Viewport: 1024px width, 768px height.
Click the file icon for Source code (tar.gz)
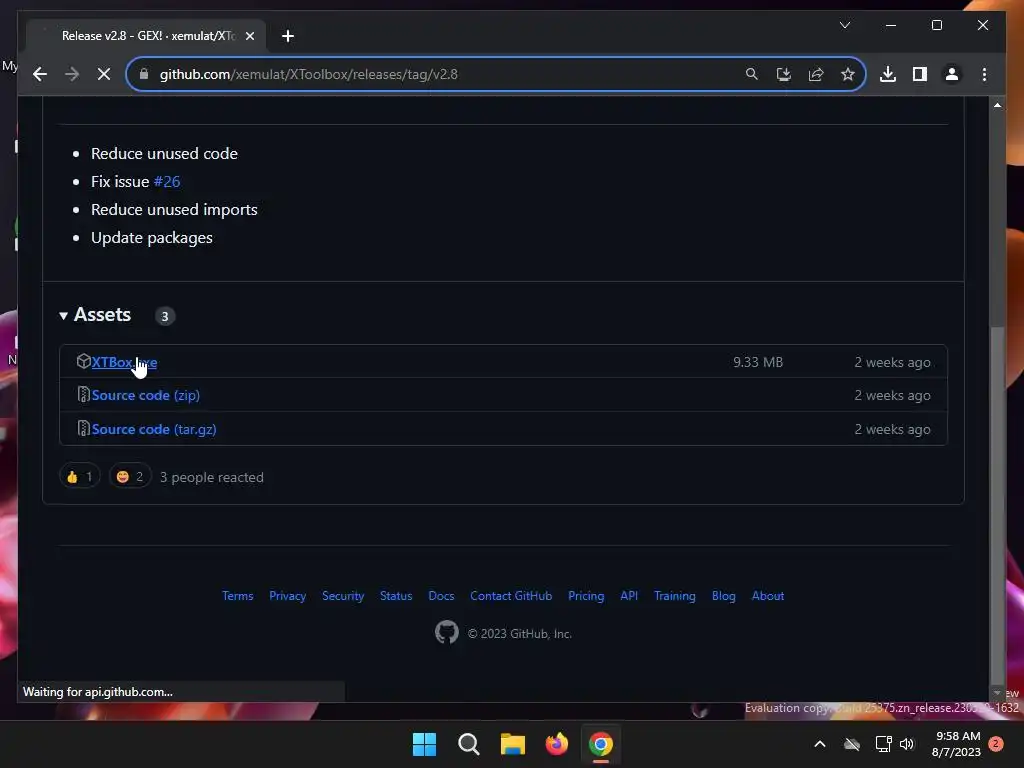click(x=83, y=428)
